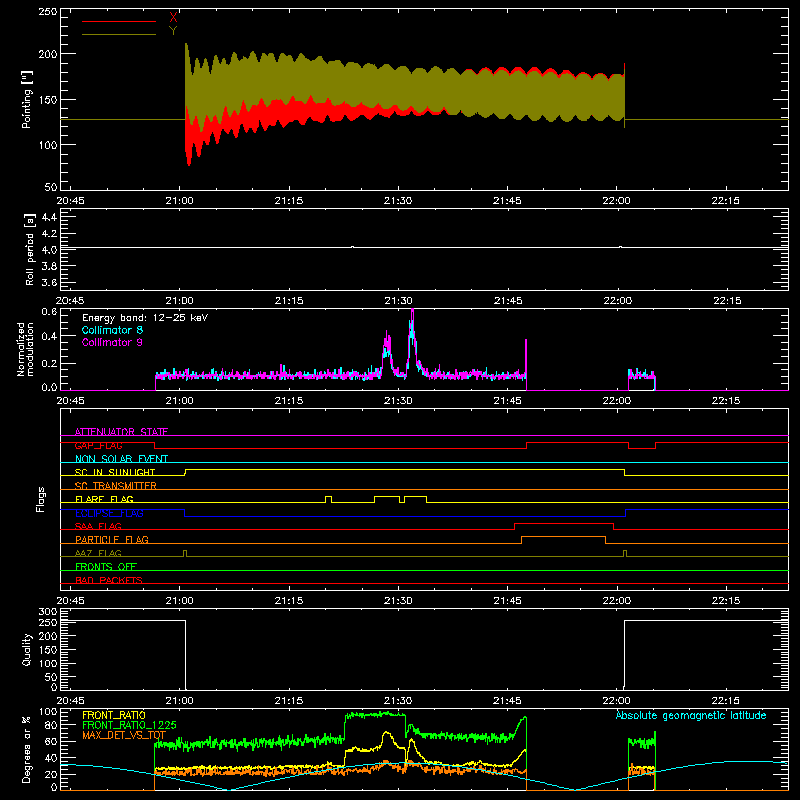Click the Pointing axis title

click(27, 99)
